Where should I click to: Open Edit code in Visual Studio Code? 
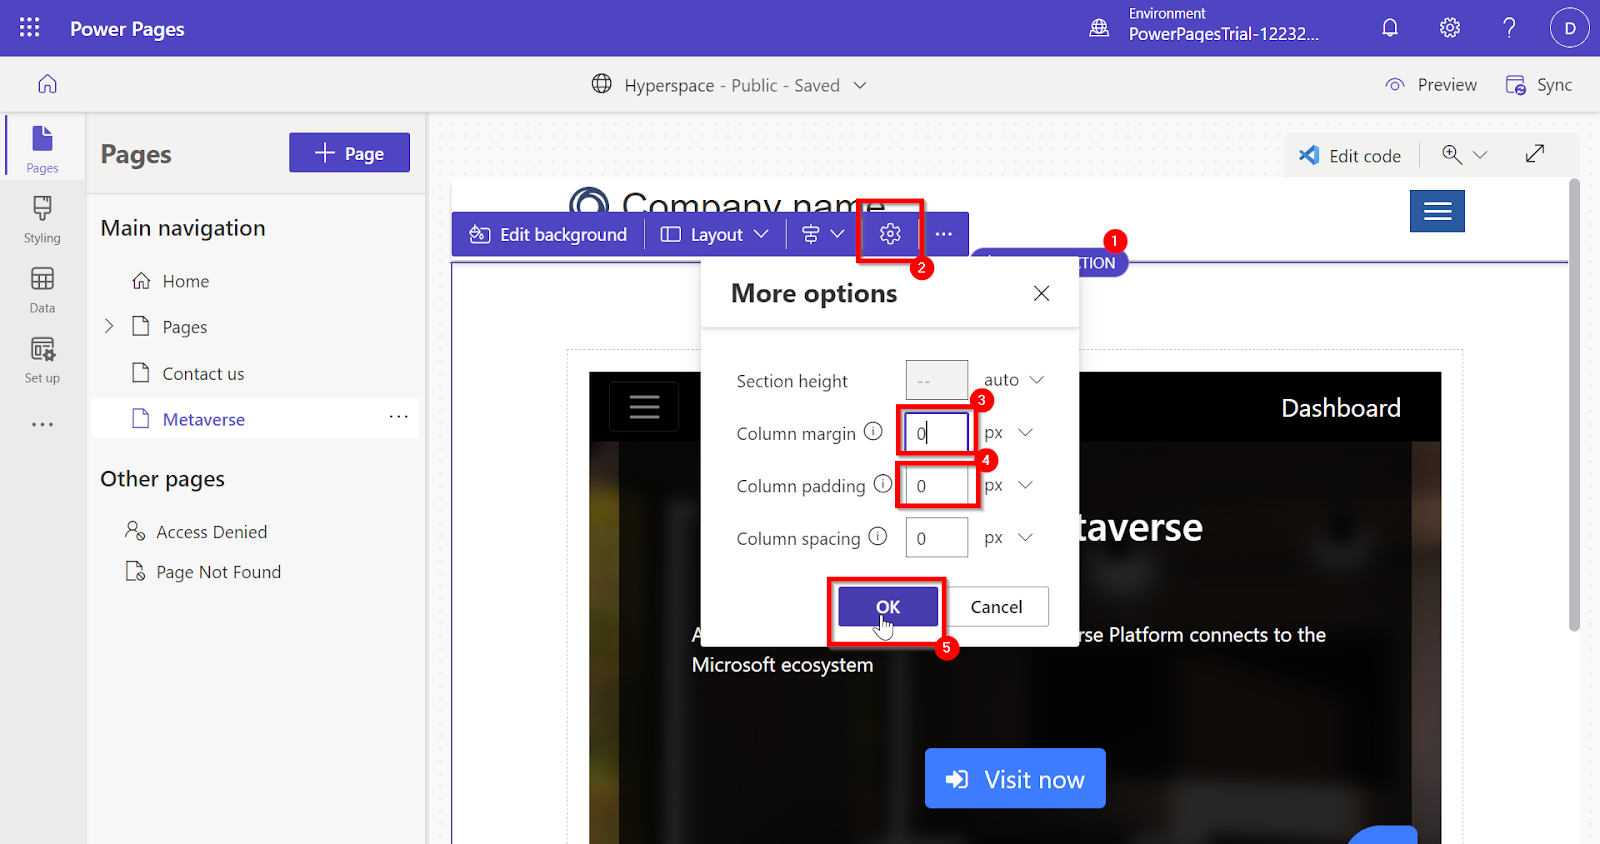point(1350,155)
